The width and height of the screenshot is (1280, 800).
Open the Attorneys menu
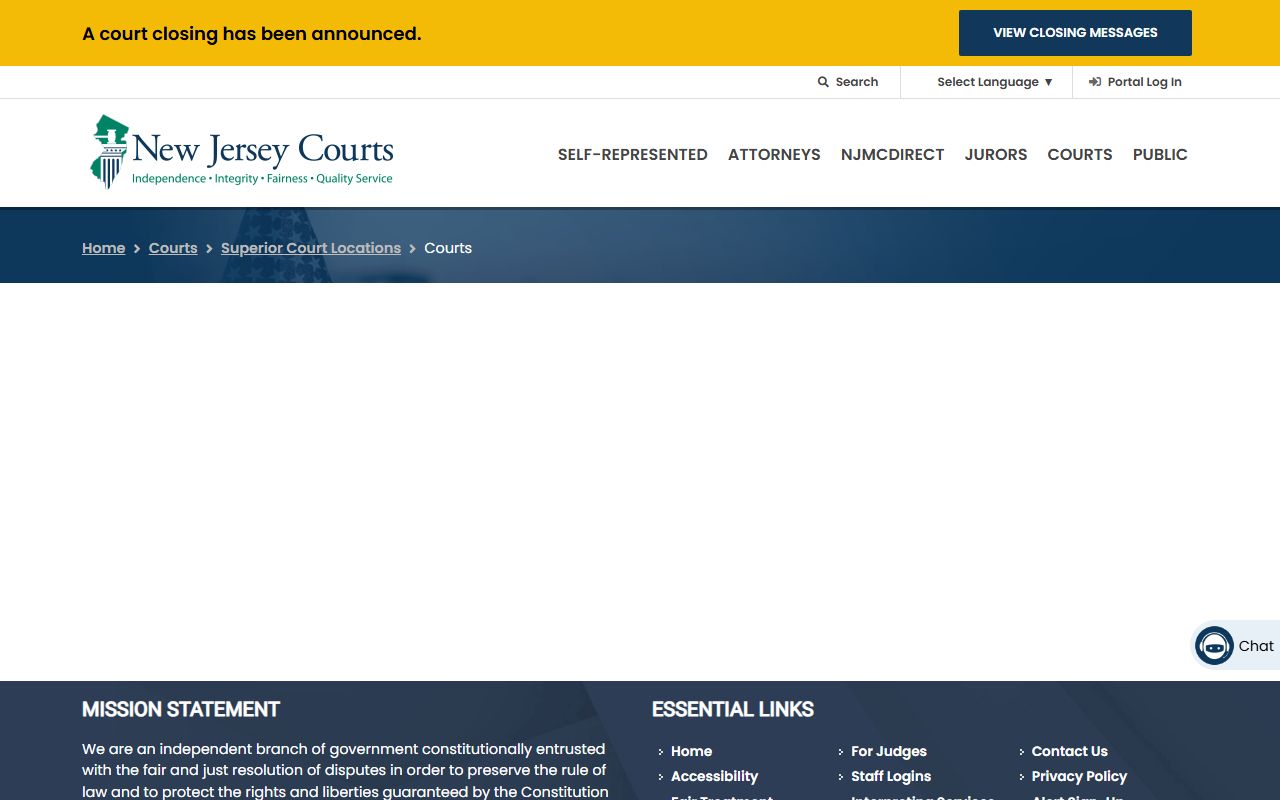coord(774,155)
